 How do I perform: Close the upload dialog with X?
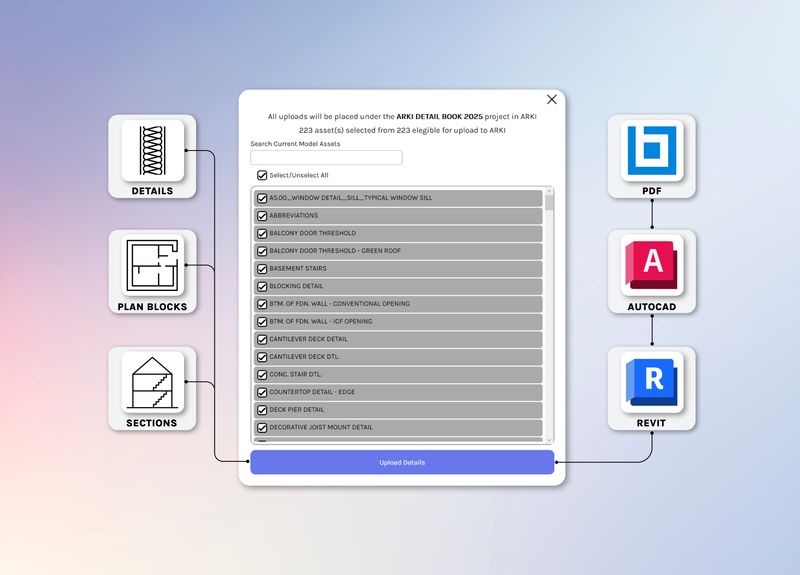(x=552, y=100)
